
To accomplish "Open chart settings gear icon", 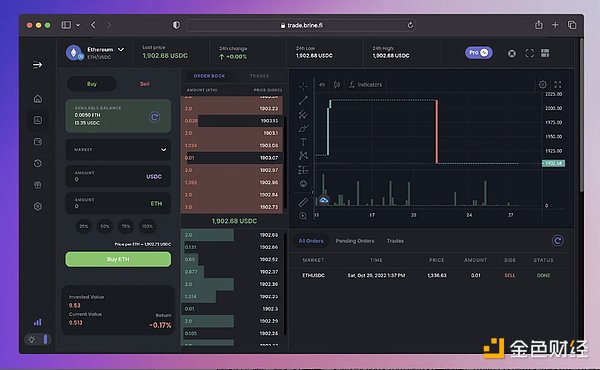I will coord(543,85).
